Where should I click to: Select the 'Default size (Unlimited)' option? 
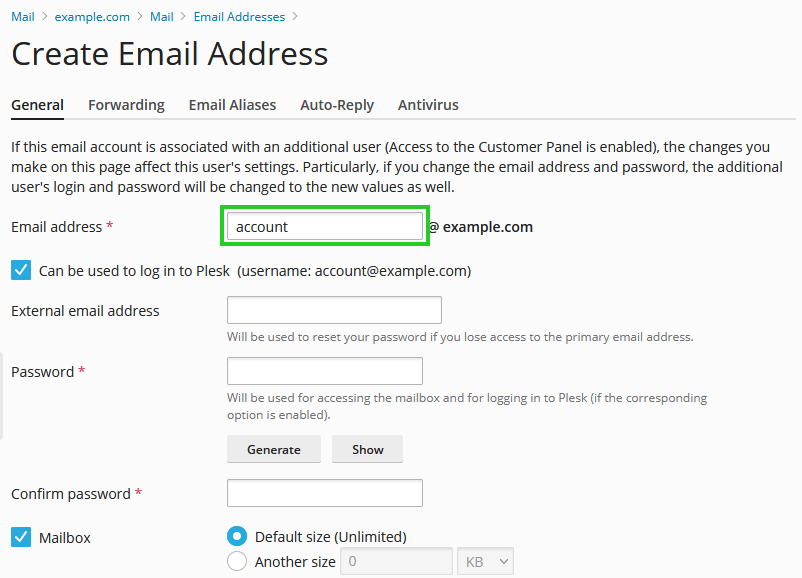[236, 536]
